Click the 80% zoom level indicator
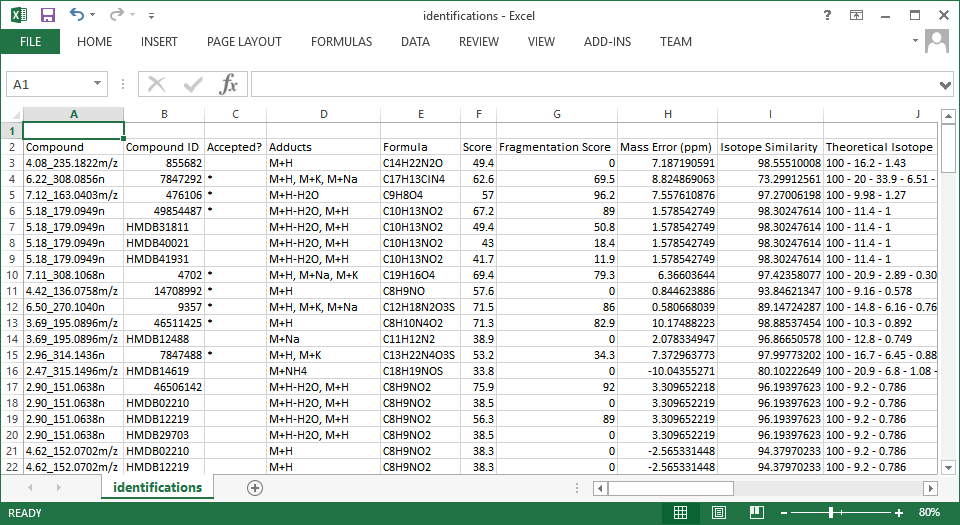 [x=929, y=512]
